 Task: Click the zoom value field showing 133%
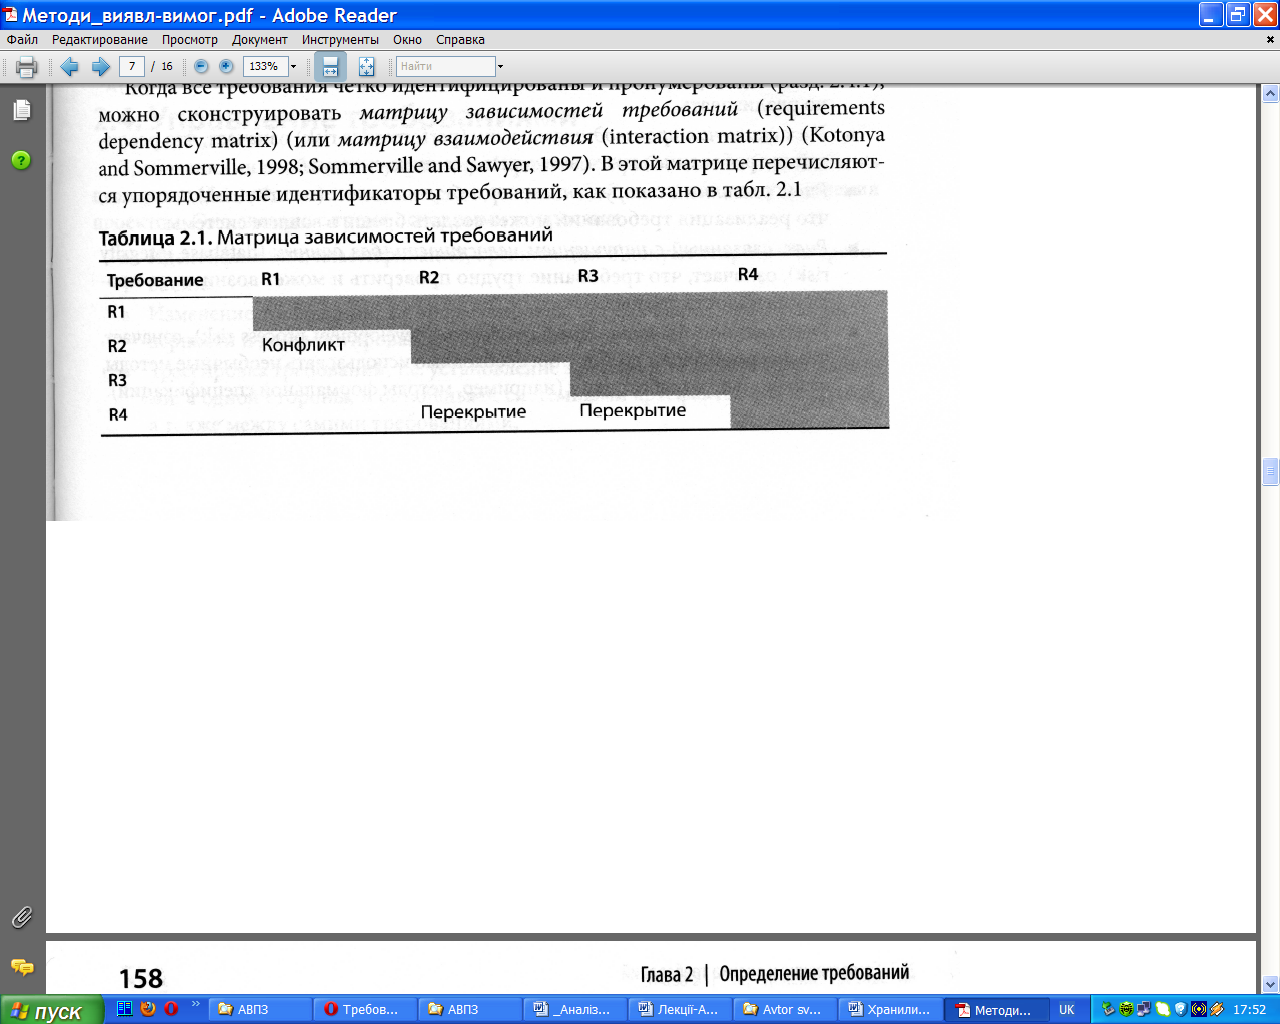coord(265,66)
